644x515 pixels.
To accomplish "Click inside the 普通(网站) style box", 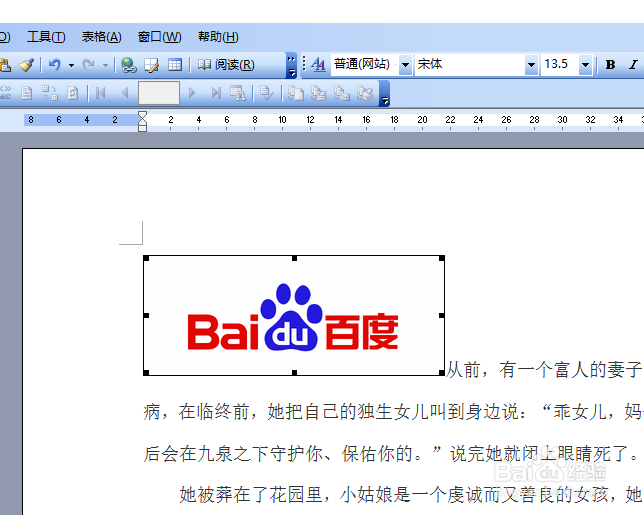I will [365, 64].
